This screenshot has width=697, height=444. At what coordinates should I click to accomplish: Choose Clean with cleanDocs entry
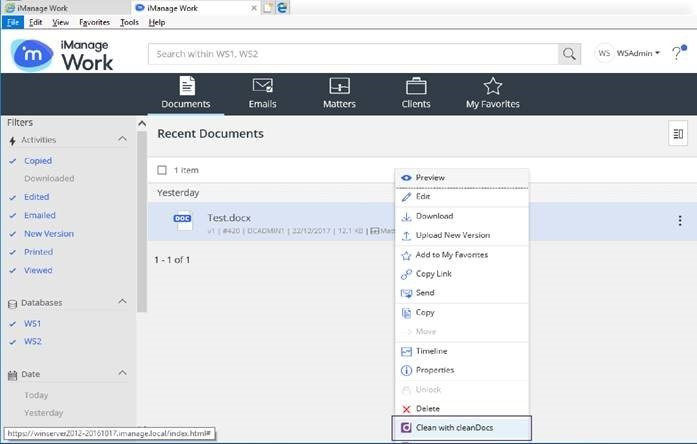point(461,428)
